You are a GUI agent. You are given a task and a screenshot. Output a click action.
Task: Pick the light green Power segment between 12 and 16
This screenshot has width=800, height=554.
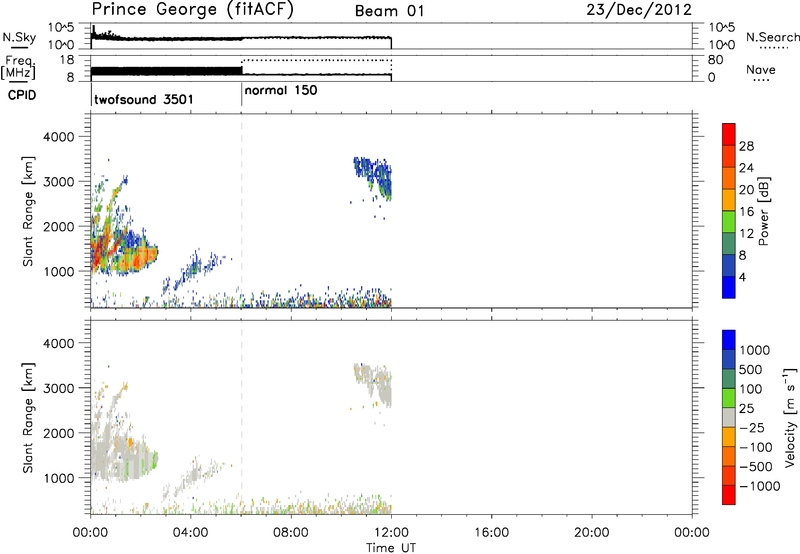coord(729,222)
